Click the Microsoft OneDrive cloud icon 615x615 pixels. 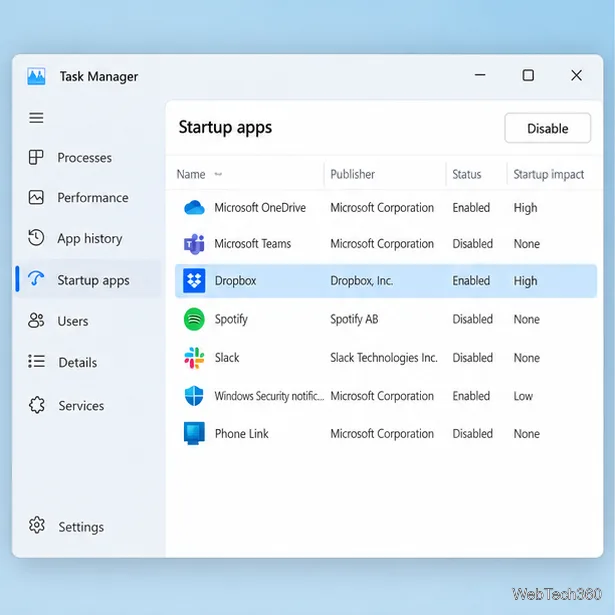(x=194, y=207)
